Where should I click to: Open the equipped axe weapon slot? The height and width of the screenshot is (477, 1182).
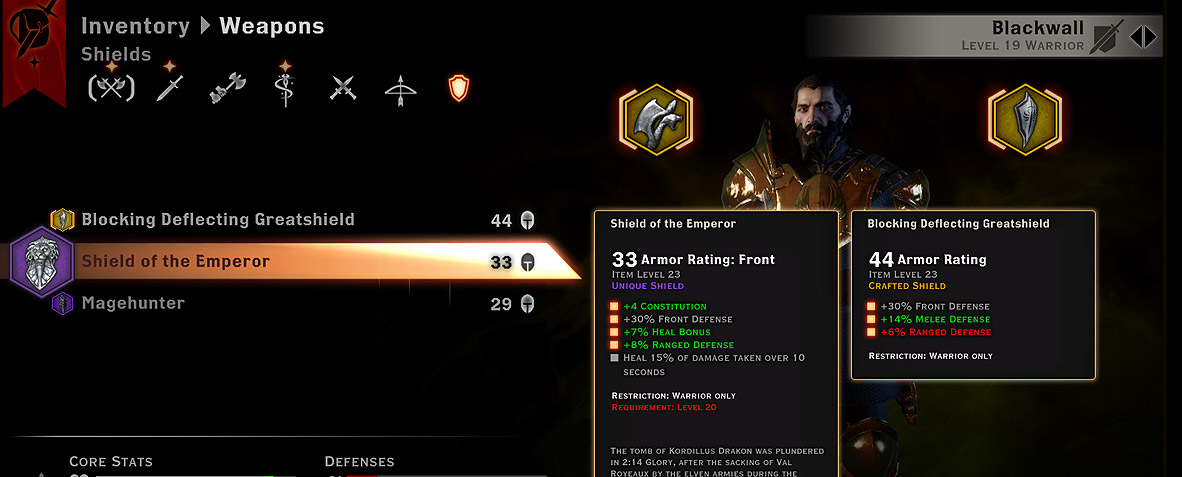657,119
